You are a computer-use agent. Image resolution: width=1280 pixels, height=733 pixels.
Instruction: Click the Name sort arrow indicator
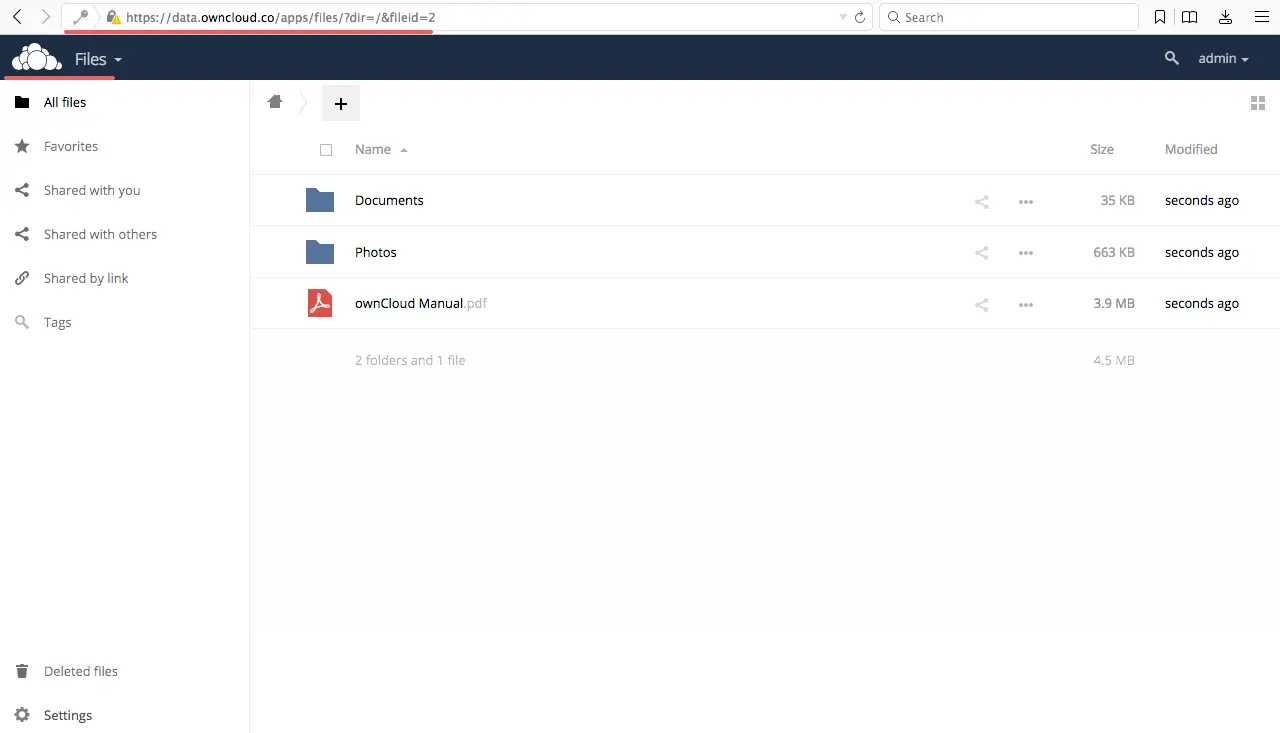404,150
